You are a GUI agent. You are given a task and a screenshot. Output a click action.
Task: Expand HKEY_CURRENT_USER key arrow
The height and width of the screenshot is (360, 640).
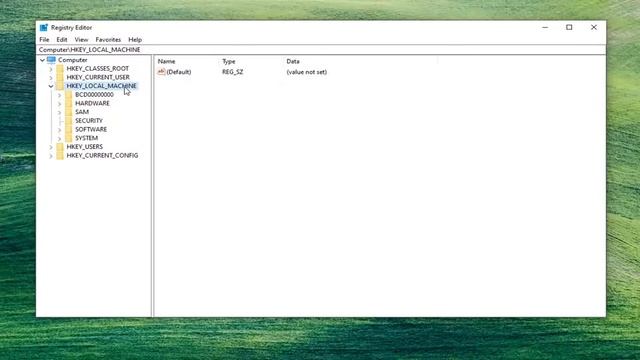[51, 78]
